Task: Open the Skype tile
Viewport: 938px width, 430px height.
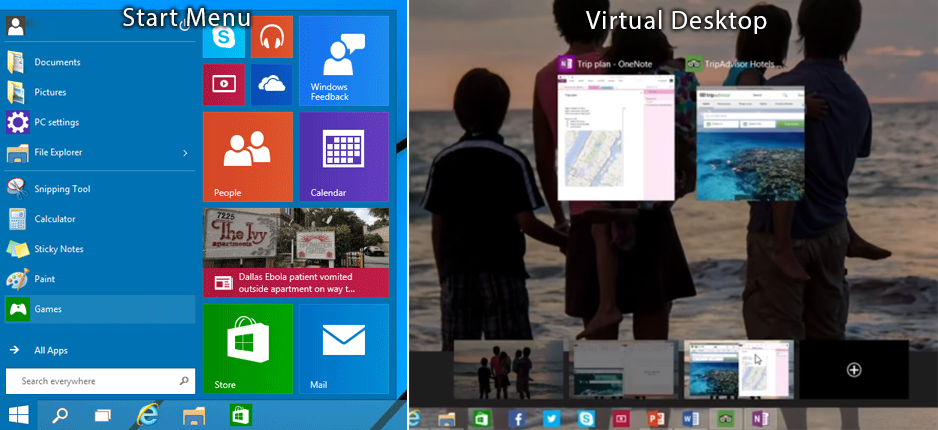Action: pyautogui.click(x=224, y=37)
